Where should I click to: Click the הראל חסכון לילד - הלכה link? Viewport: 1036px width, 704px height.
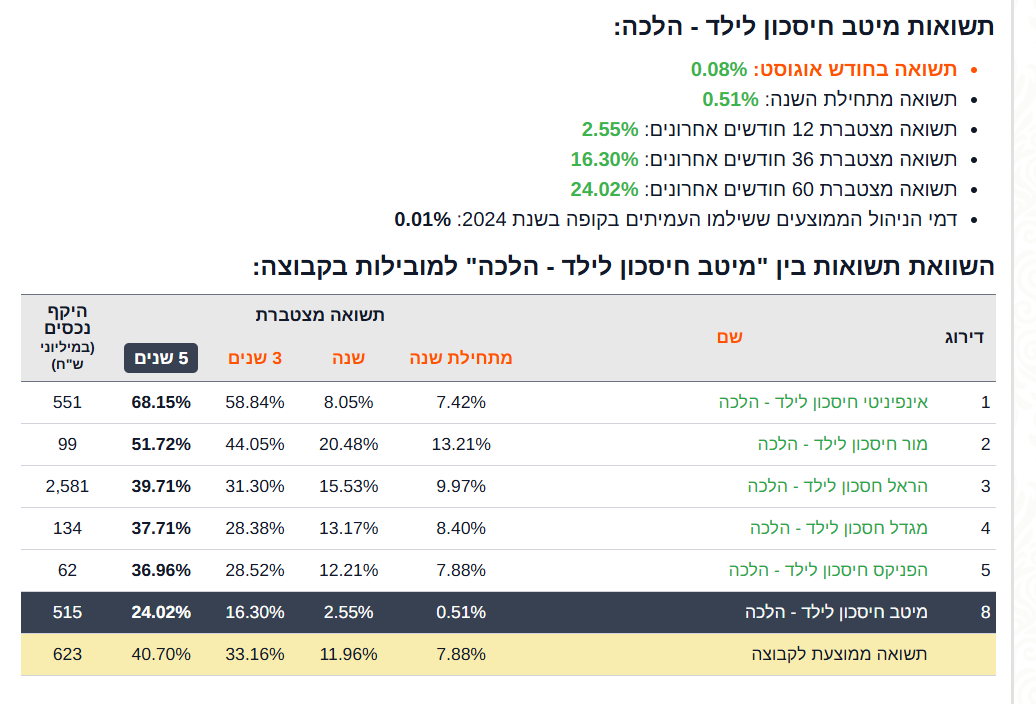tap(838, 486)
